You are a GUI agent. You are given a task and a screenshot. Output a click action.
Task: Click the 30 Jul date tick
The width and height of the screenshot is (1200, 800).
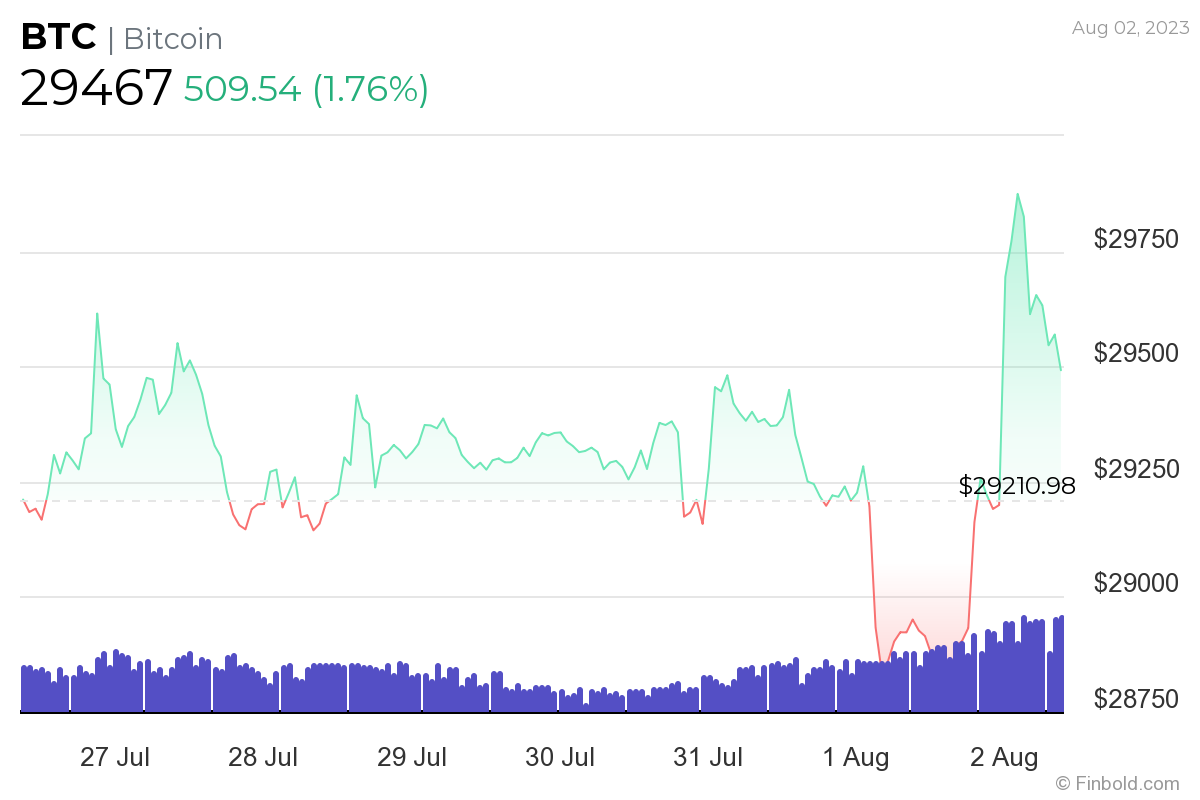point(560,757)
